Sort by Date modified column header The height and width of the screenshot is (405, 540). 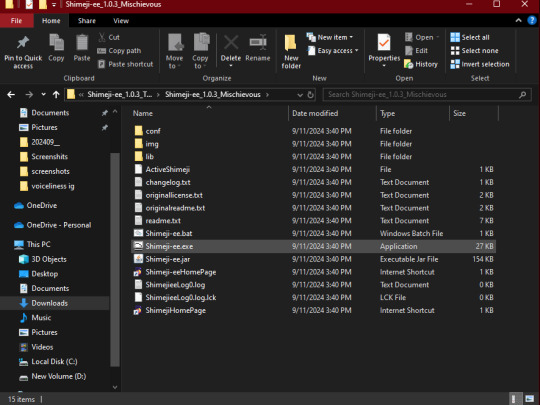point(332,113)
